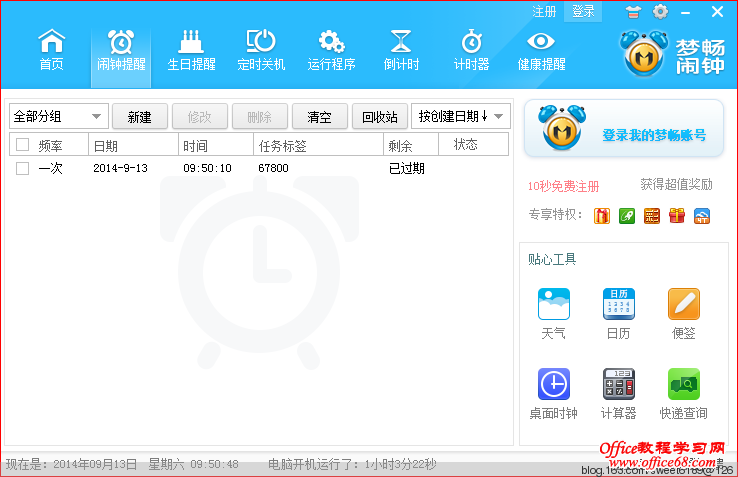The height and width of the screenshot is (477, 738).
Task: Select the 09:50:10 time cell
Action: (207, 168)
